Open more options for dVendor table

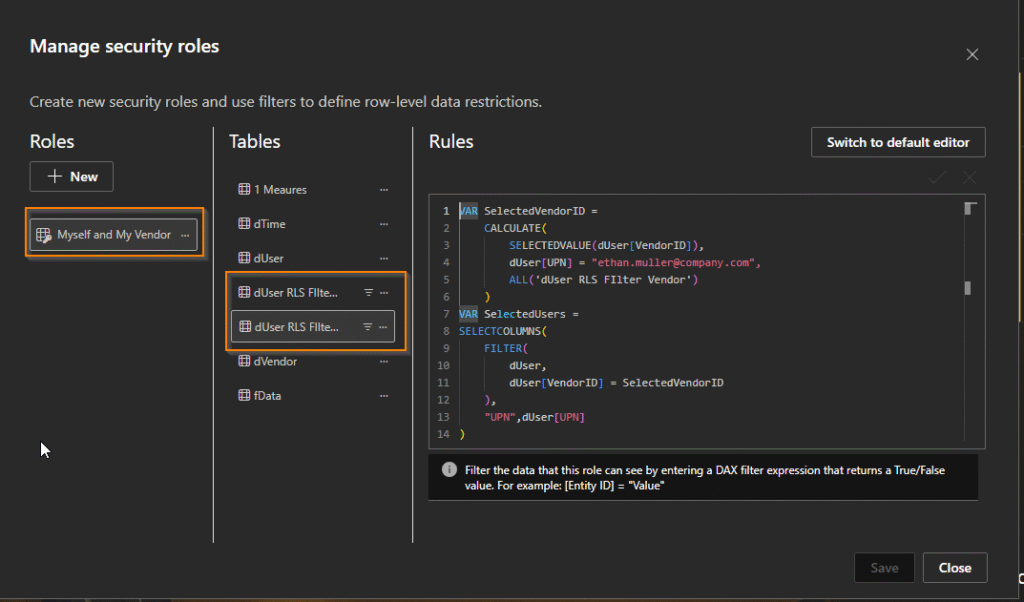click(x=383, y=361)
